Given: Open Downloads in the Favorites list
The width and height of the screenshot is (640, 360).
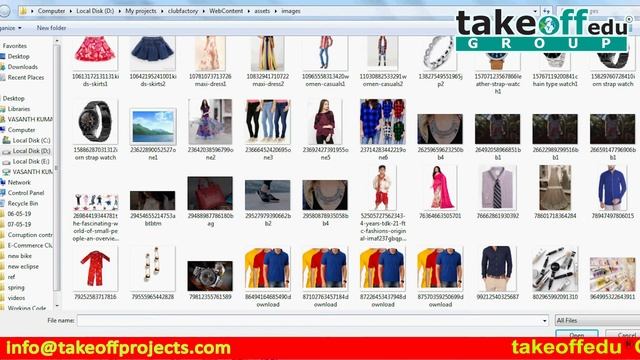Looking at the screenshot, I should click(x=22, y=67).
